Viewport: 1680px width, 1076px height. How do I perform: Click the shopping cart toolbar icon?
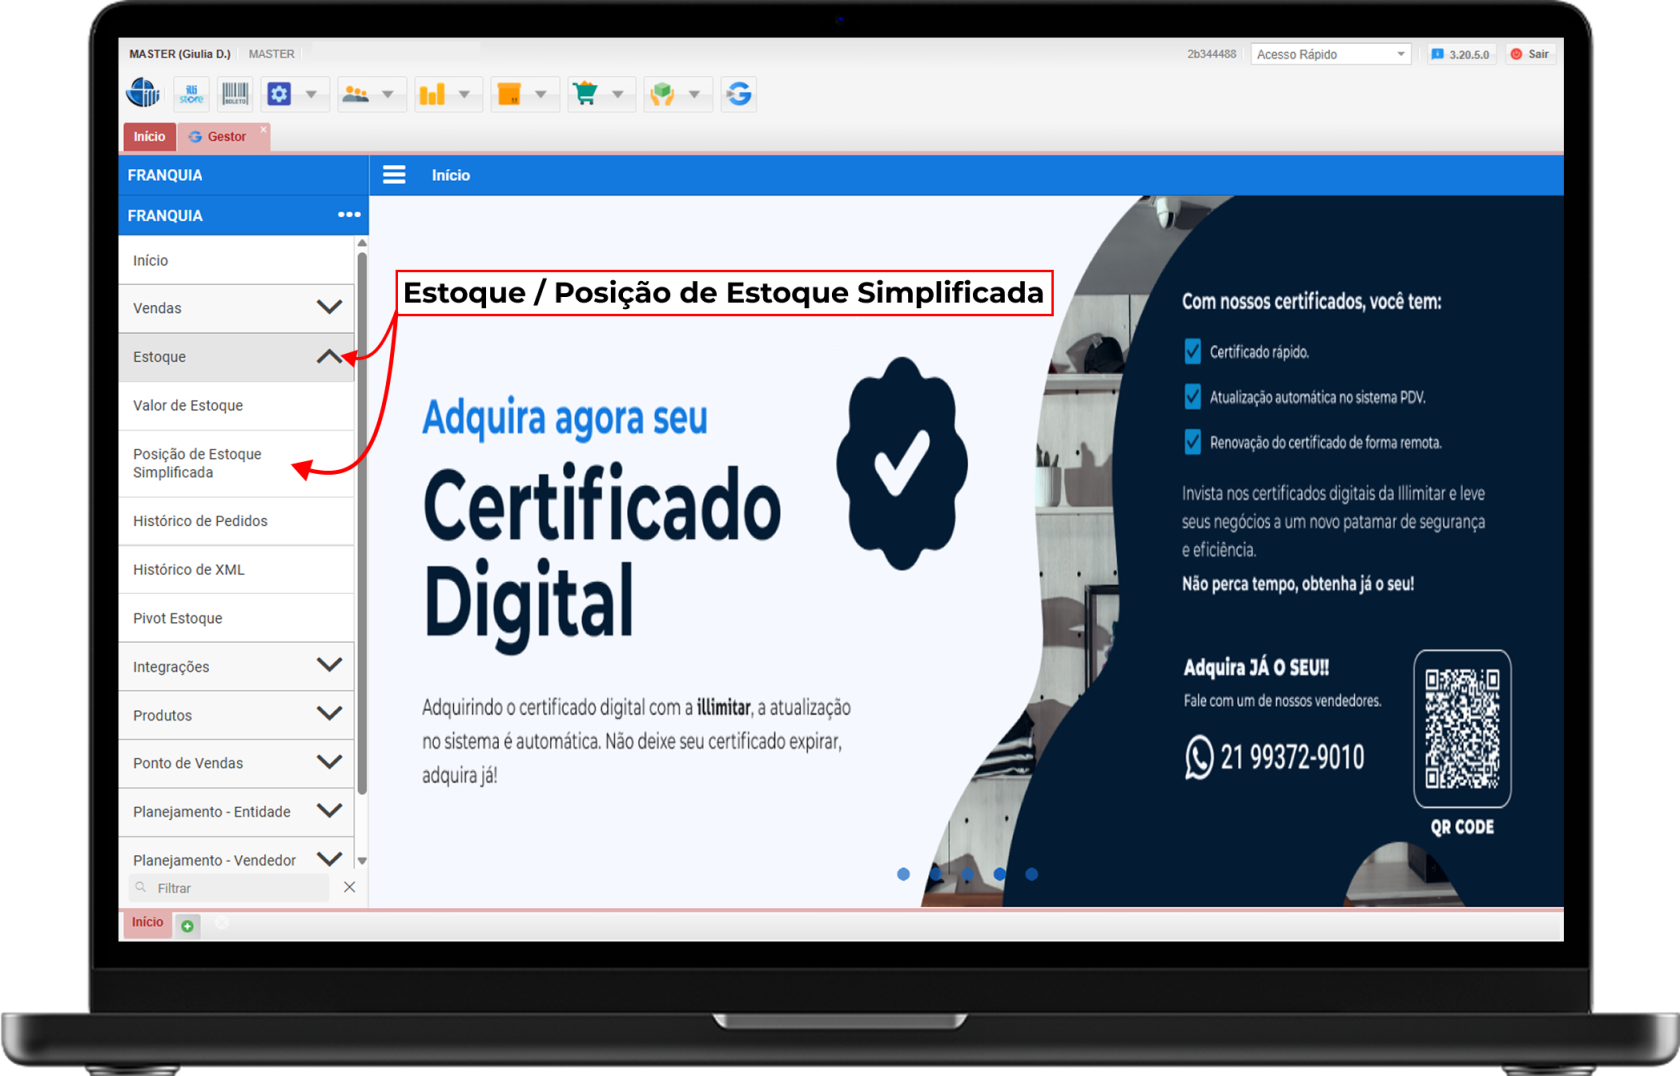pyautogui.click(x=586, y=94)
